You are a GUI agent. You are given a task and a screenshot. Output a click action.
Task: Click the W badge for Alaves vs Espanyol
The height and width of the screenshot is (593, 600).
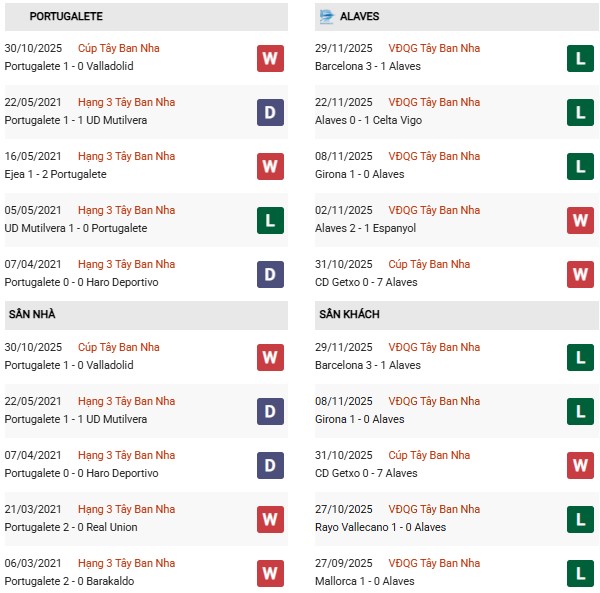580,220
